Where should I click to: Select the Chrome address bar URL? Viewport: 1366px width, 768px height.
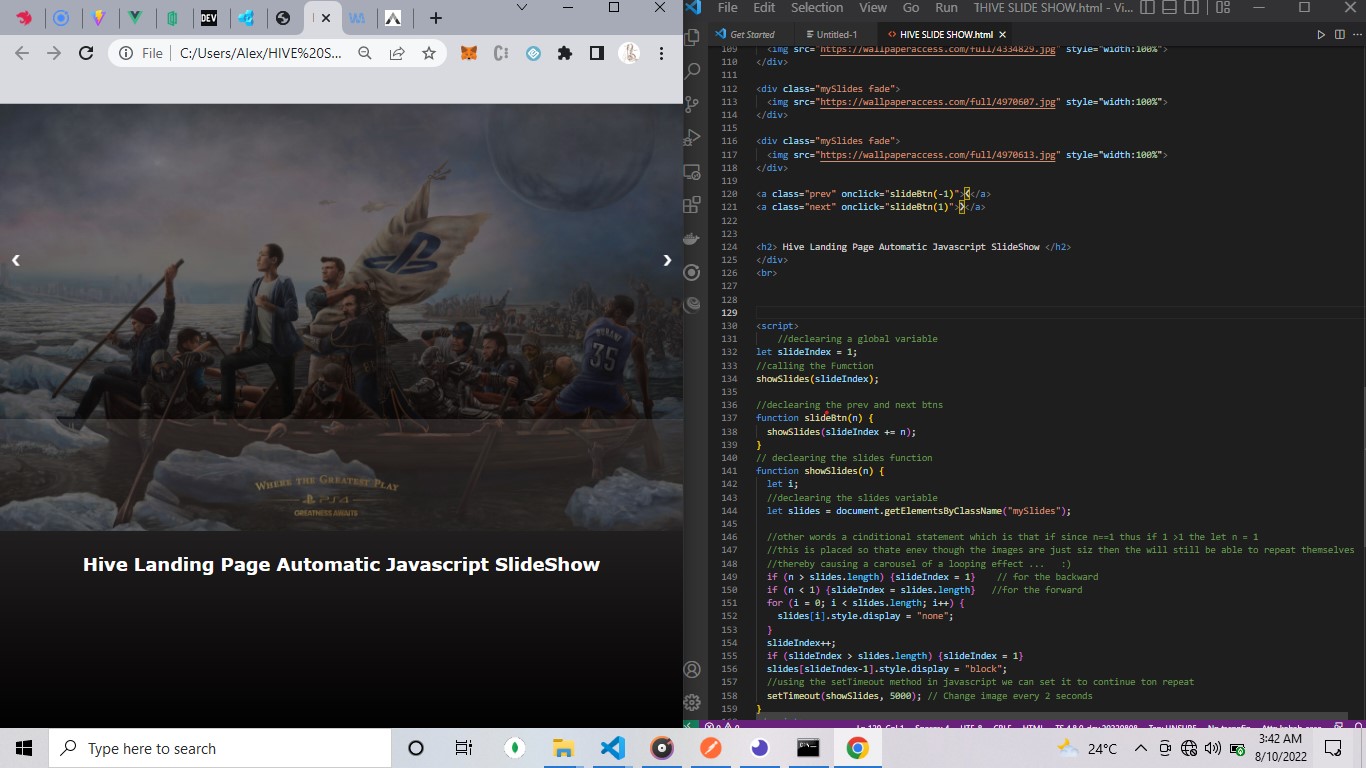point(261,53)
